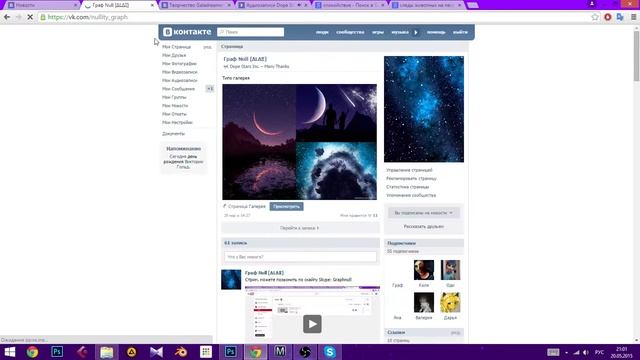Open 'Управление страницей' link
The width and height of the screenshot is (640, 360).
point(409,170)
